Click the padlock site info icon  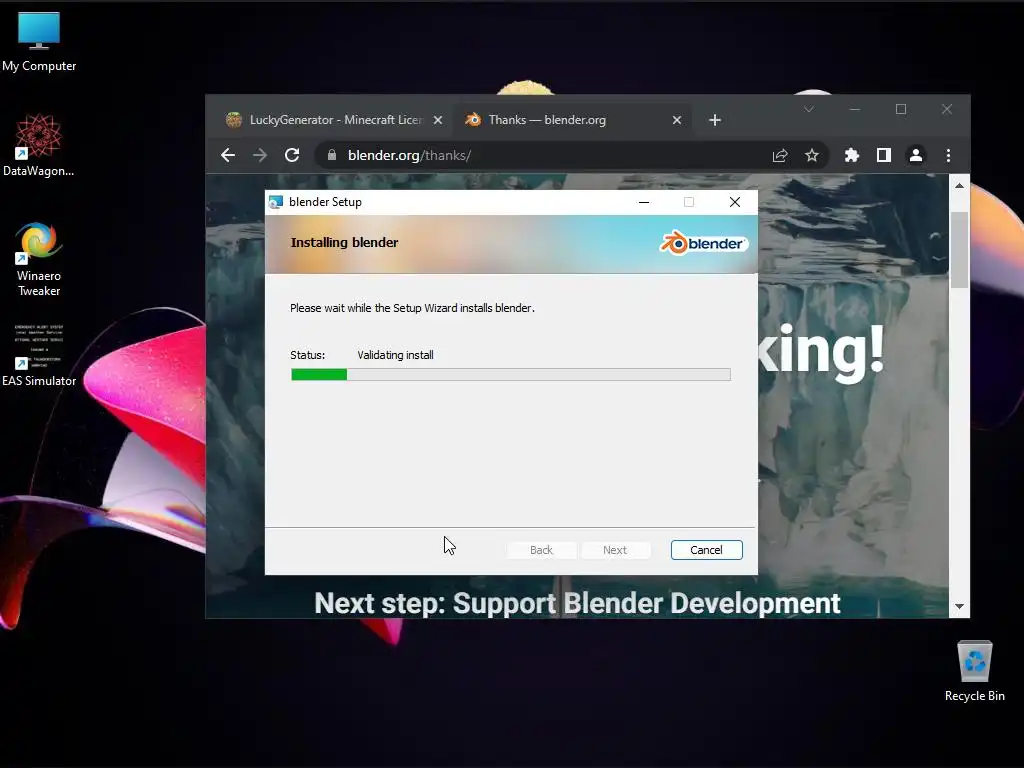[x=332, y=155]
